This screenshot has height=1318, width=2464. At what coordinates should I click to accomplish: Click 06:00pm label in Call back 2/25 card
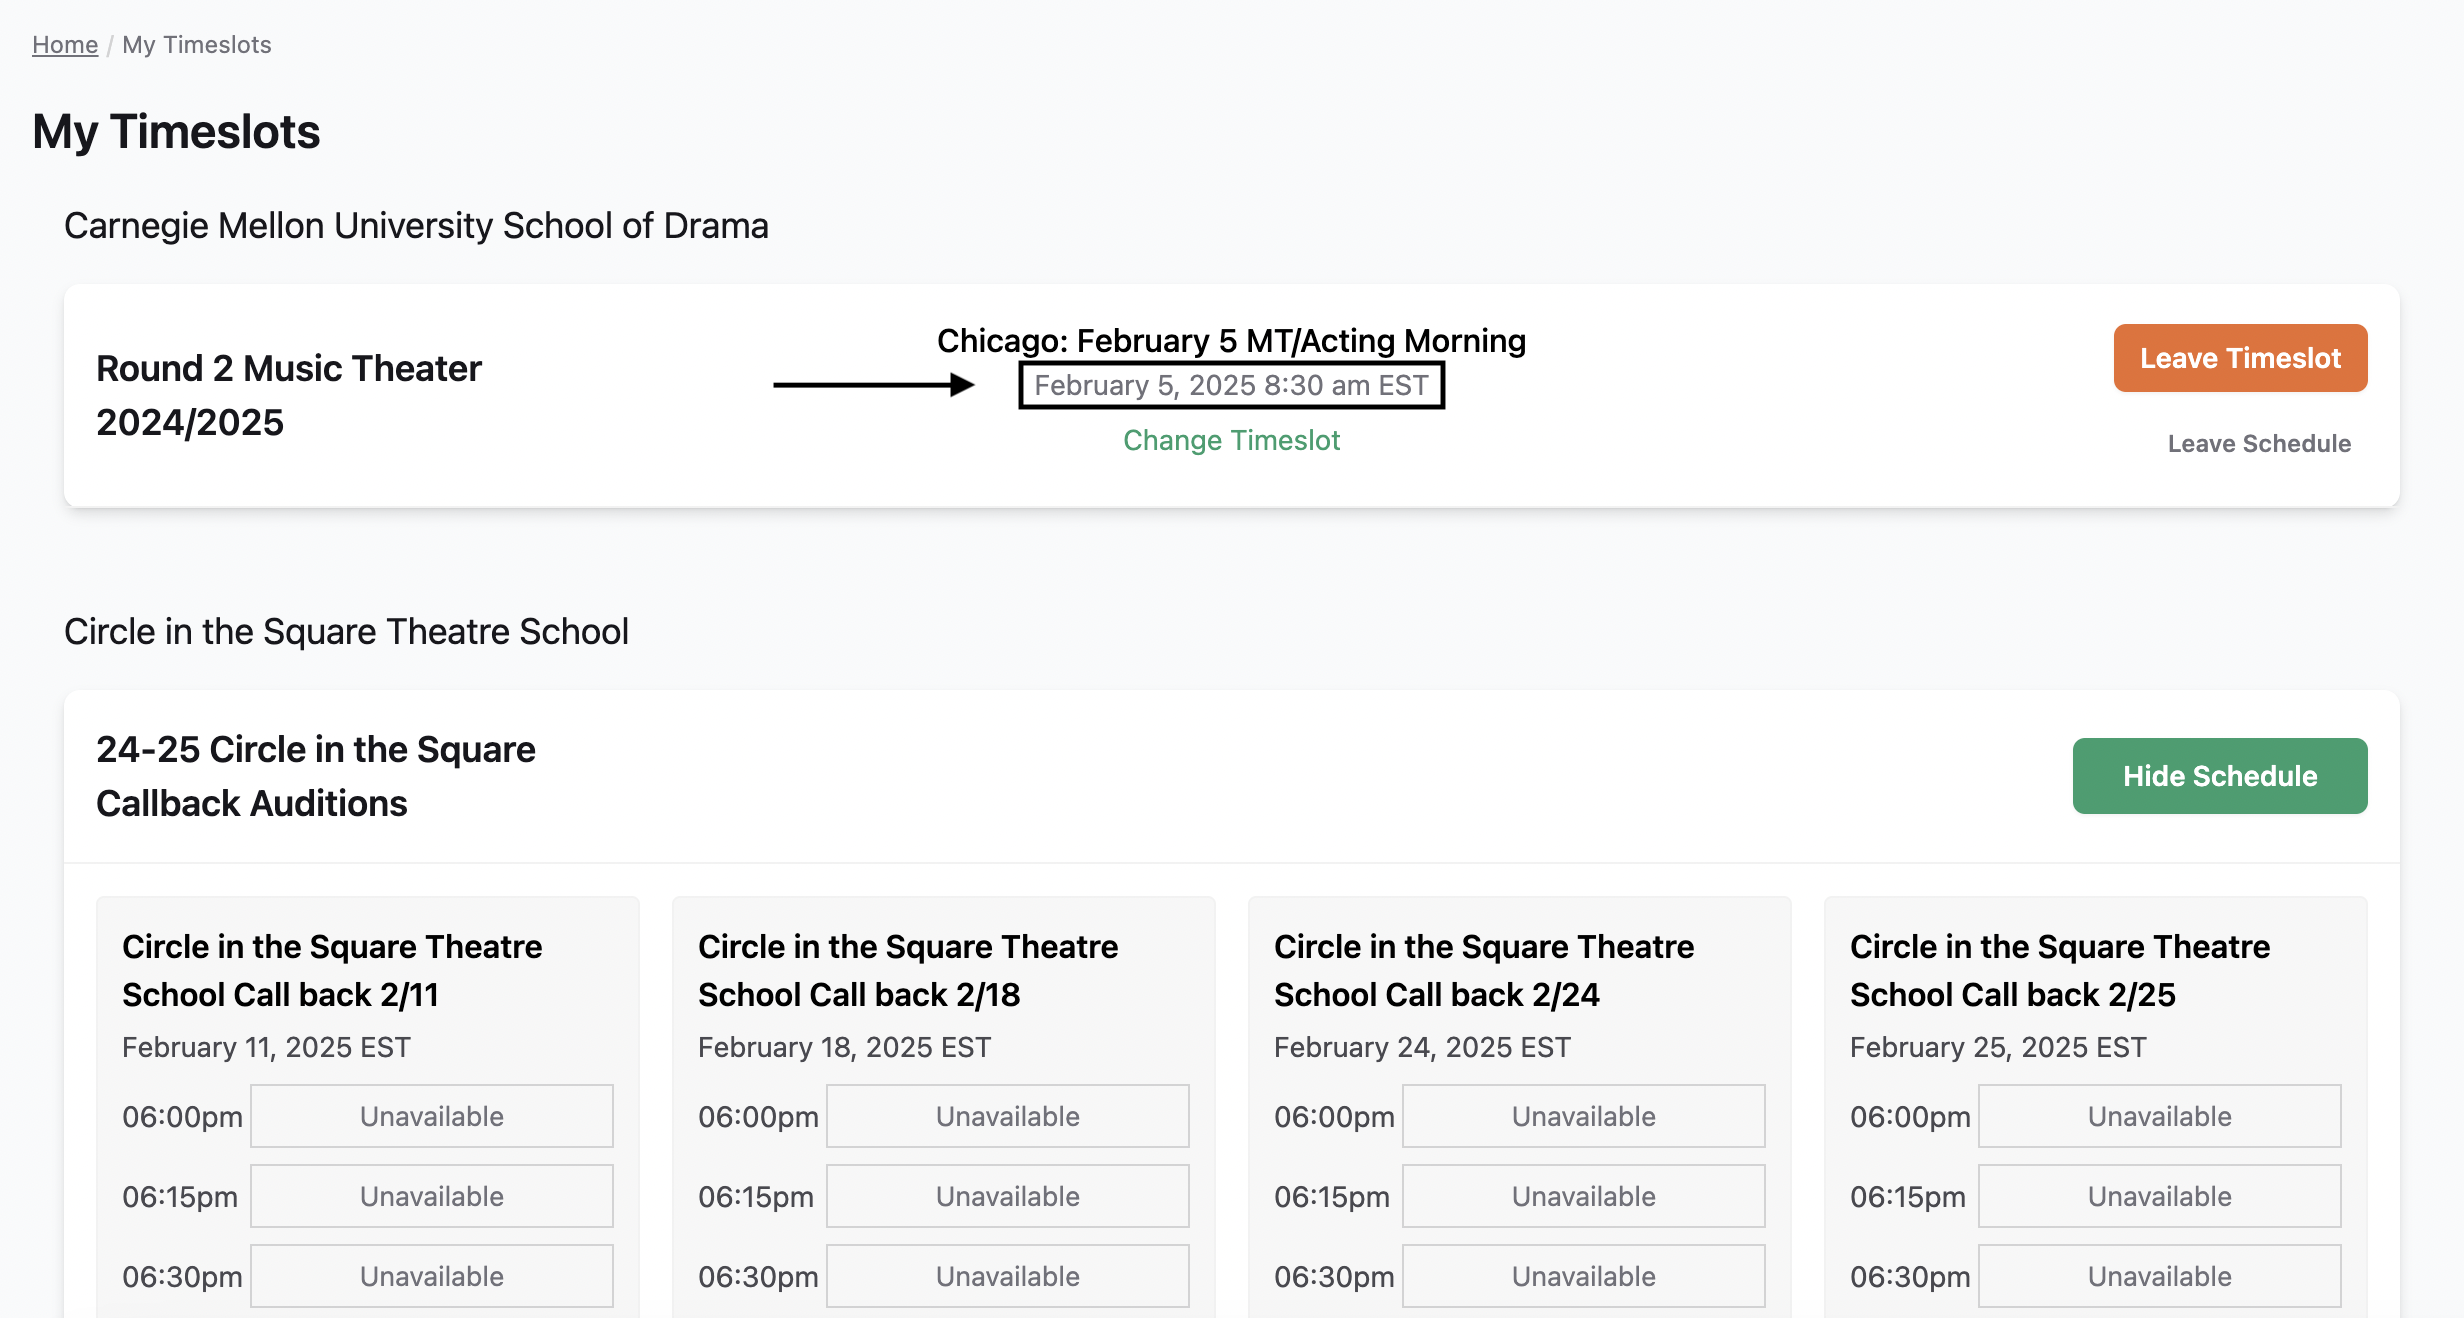click(1910, 1117)
